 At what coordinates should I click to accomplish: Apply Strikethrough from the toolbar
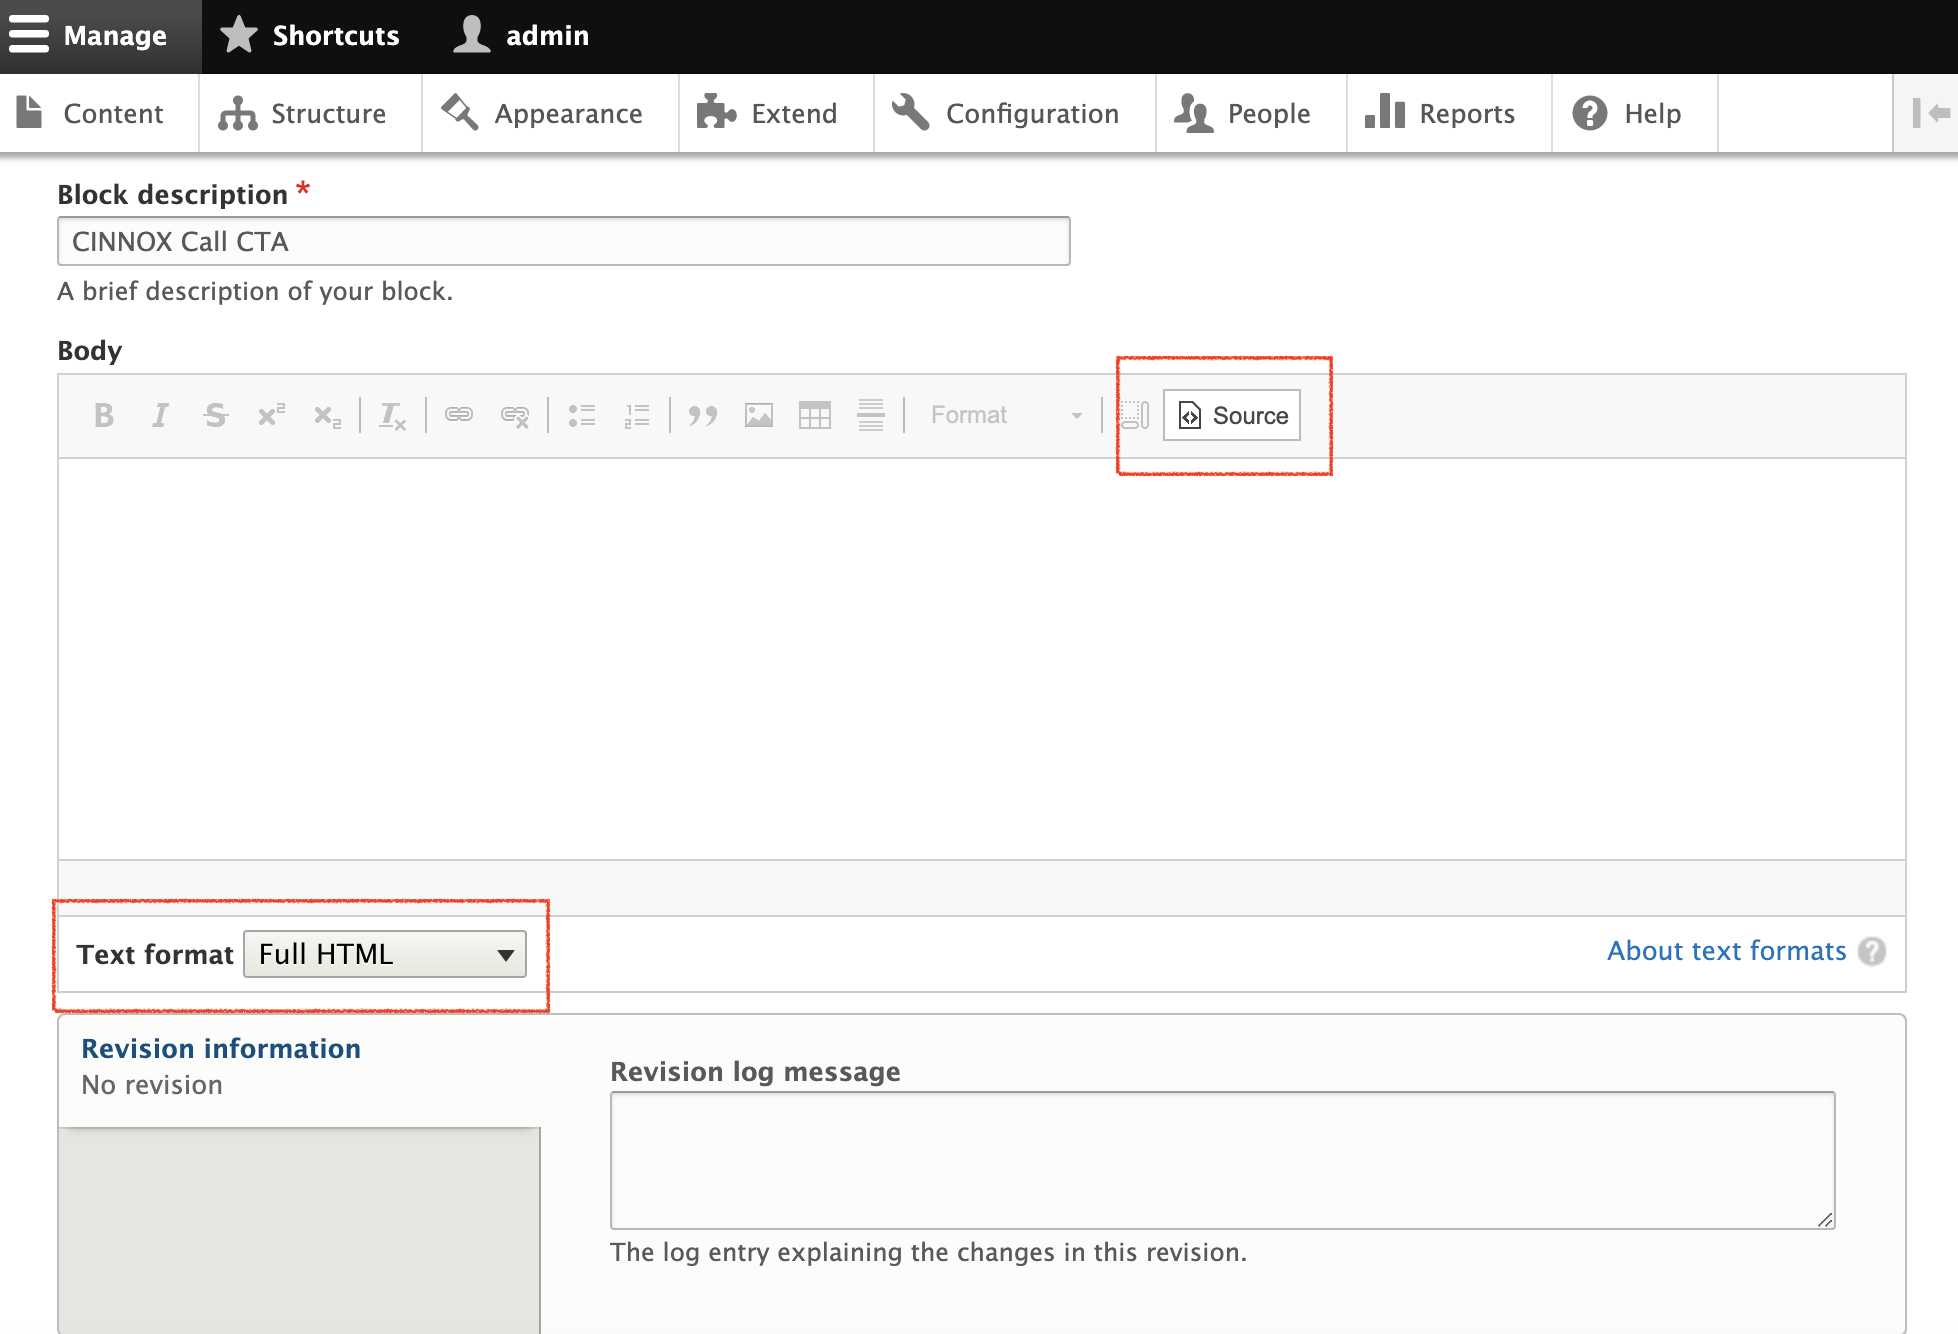[216, 415]
